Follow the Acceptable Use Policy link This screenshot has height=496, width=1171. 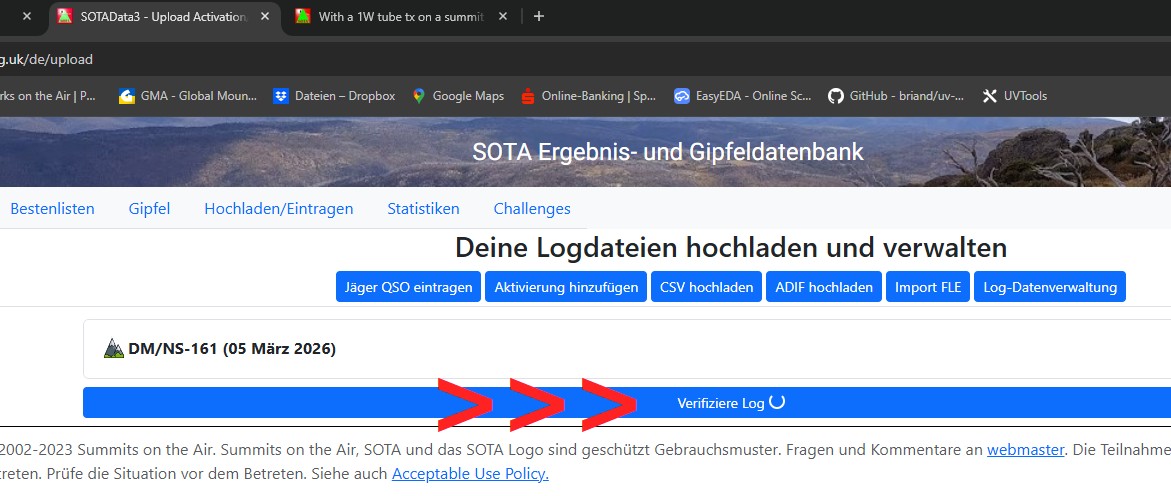(x=470, y=474)
